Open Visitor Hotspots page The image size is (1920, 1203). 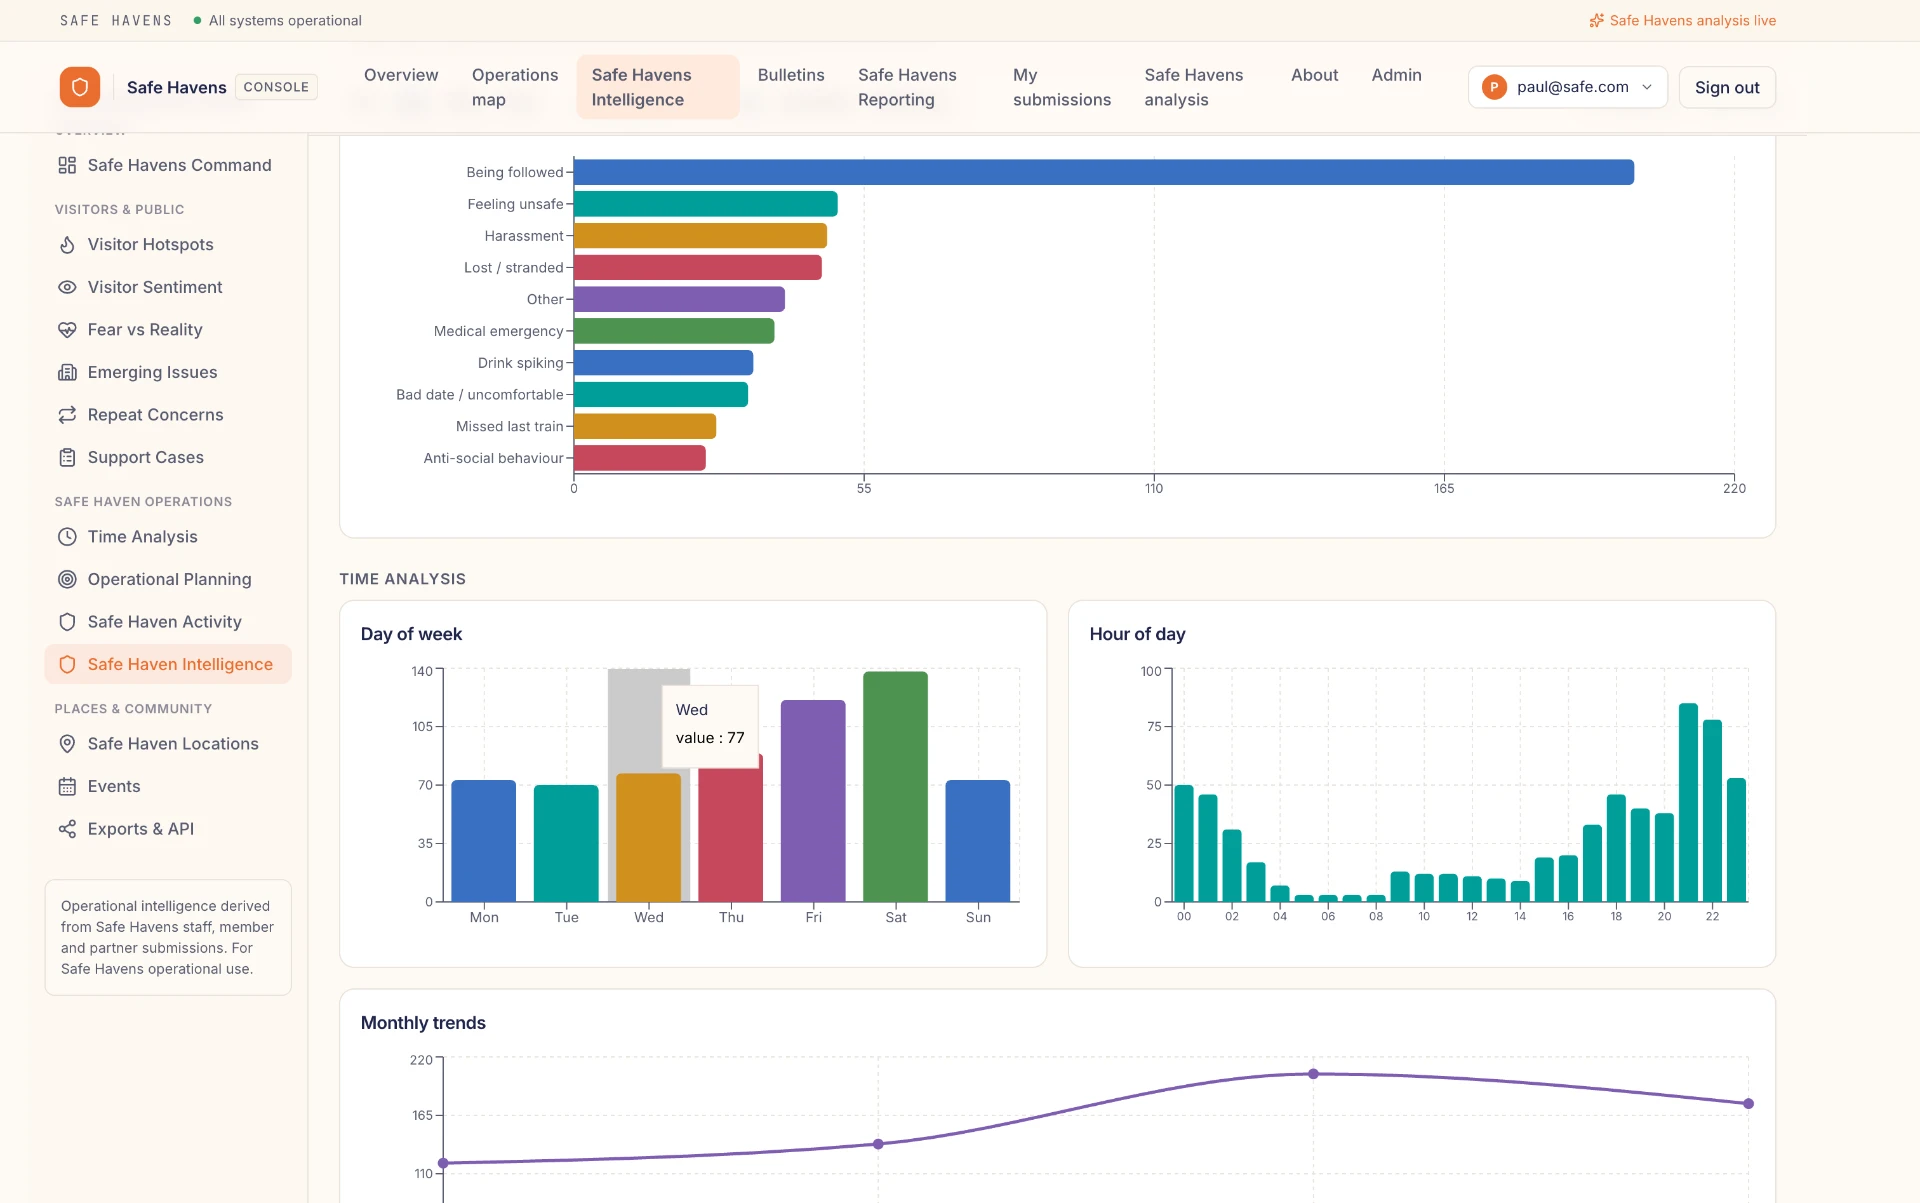168,245
